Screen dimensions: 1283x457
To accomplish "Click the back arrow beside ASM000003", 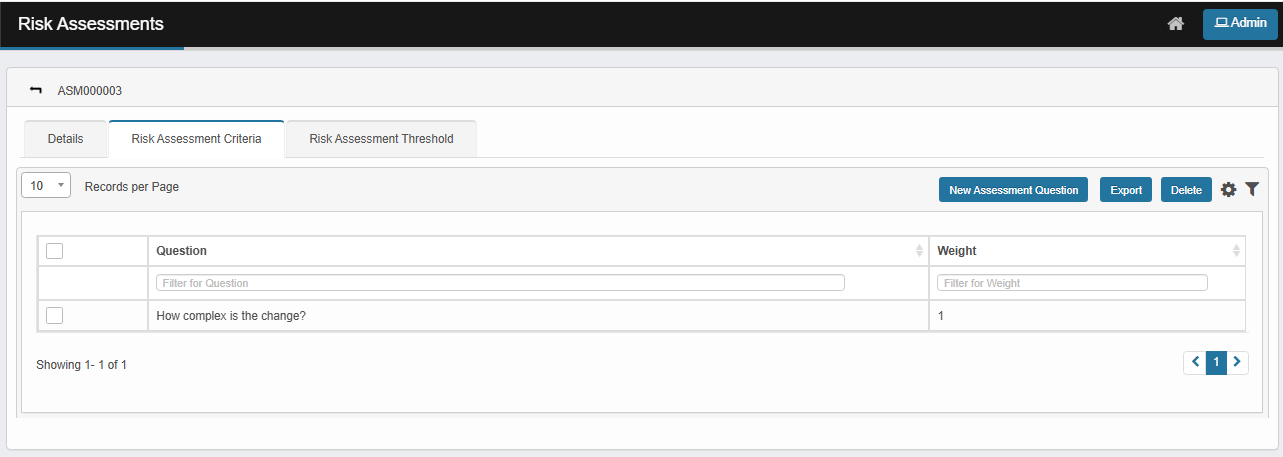I will (36, 90).
